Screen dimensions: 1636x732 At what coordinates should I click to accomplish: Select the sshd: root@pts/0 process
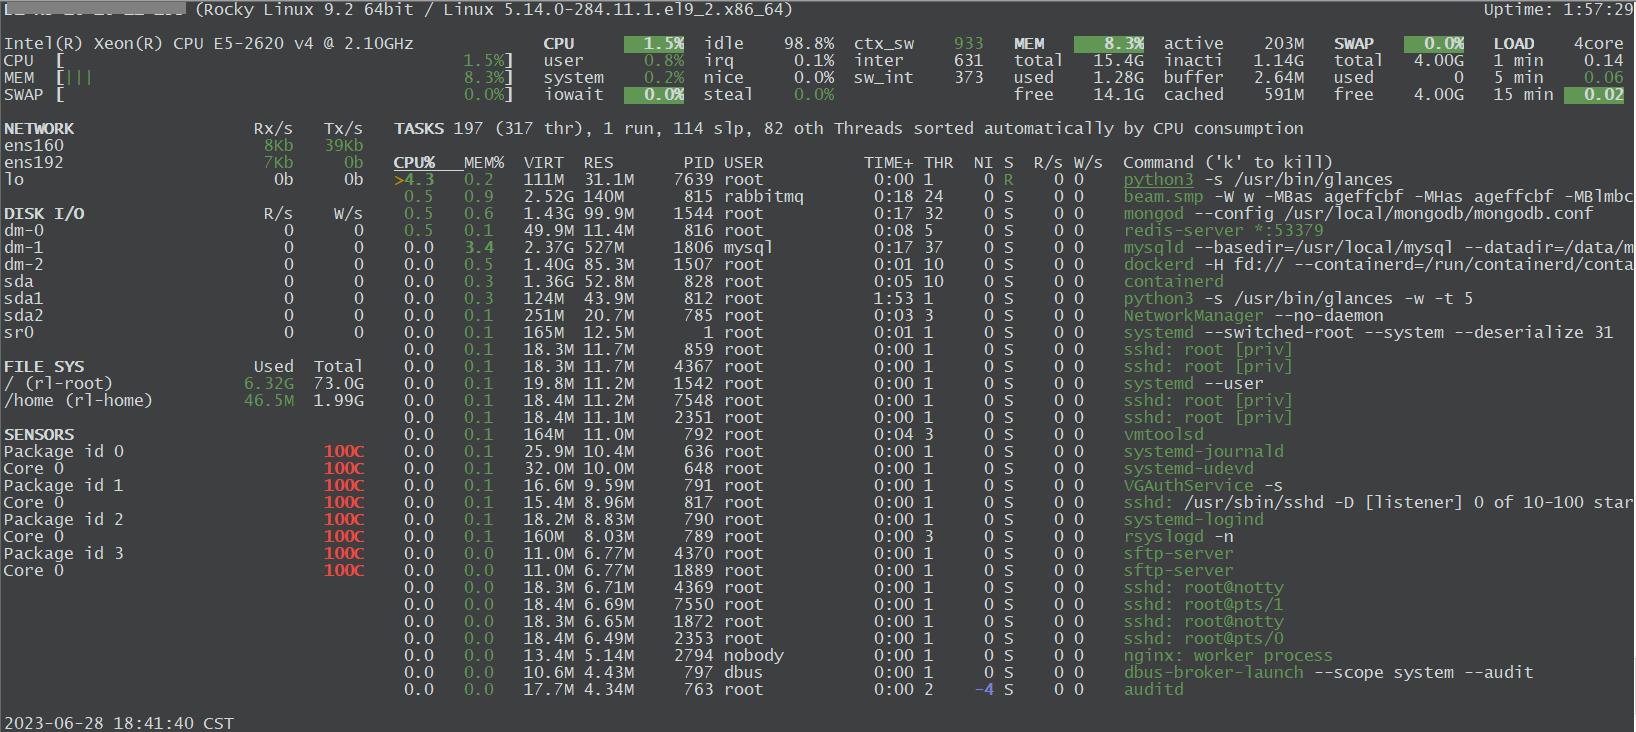pyautogui.click(x=1203, y=638)
